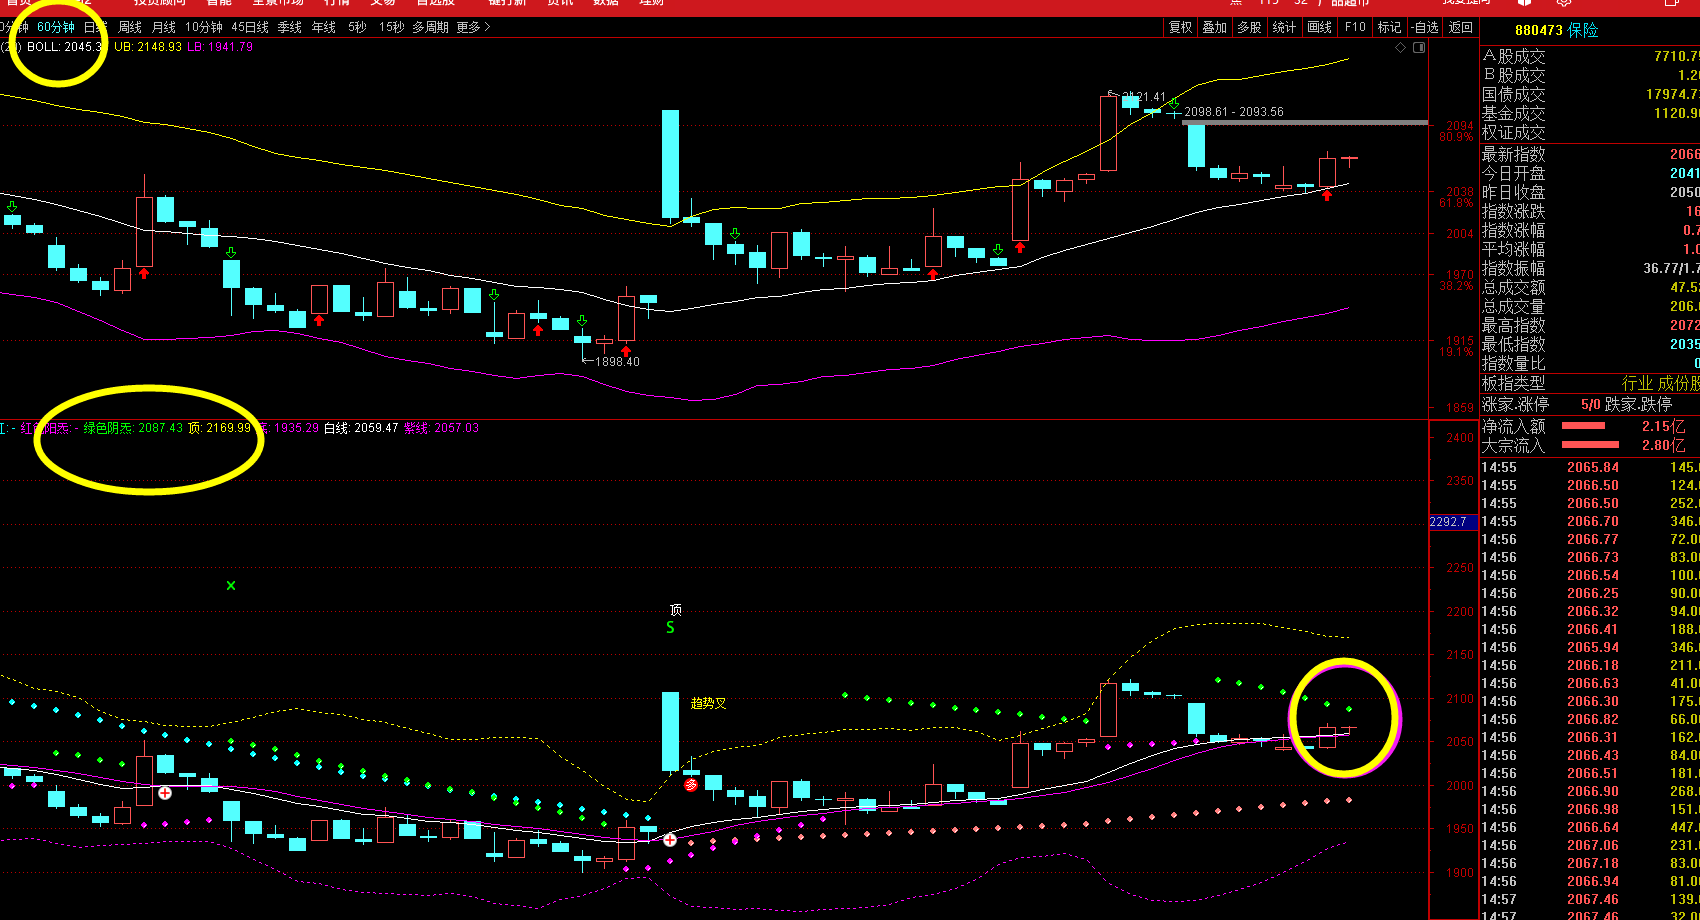Screen dimensions: 1700x920
Task: Click the 净流入额 red bar
Action: coord(1583,426)
